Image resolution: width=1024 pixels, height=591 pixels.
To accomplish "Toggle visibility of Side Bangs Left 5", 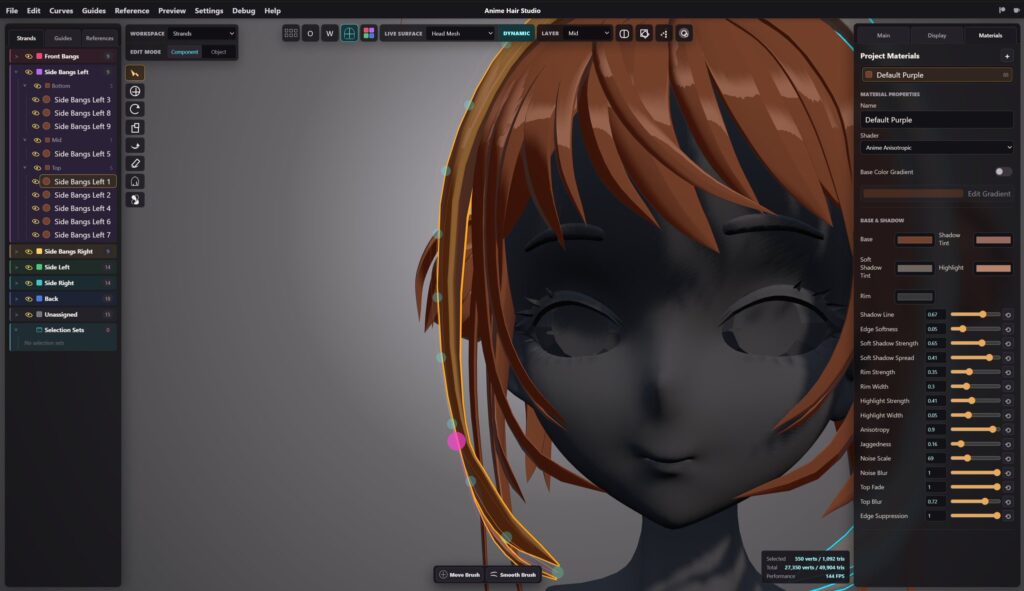I will point(36,154).
